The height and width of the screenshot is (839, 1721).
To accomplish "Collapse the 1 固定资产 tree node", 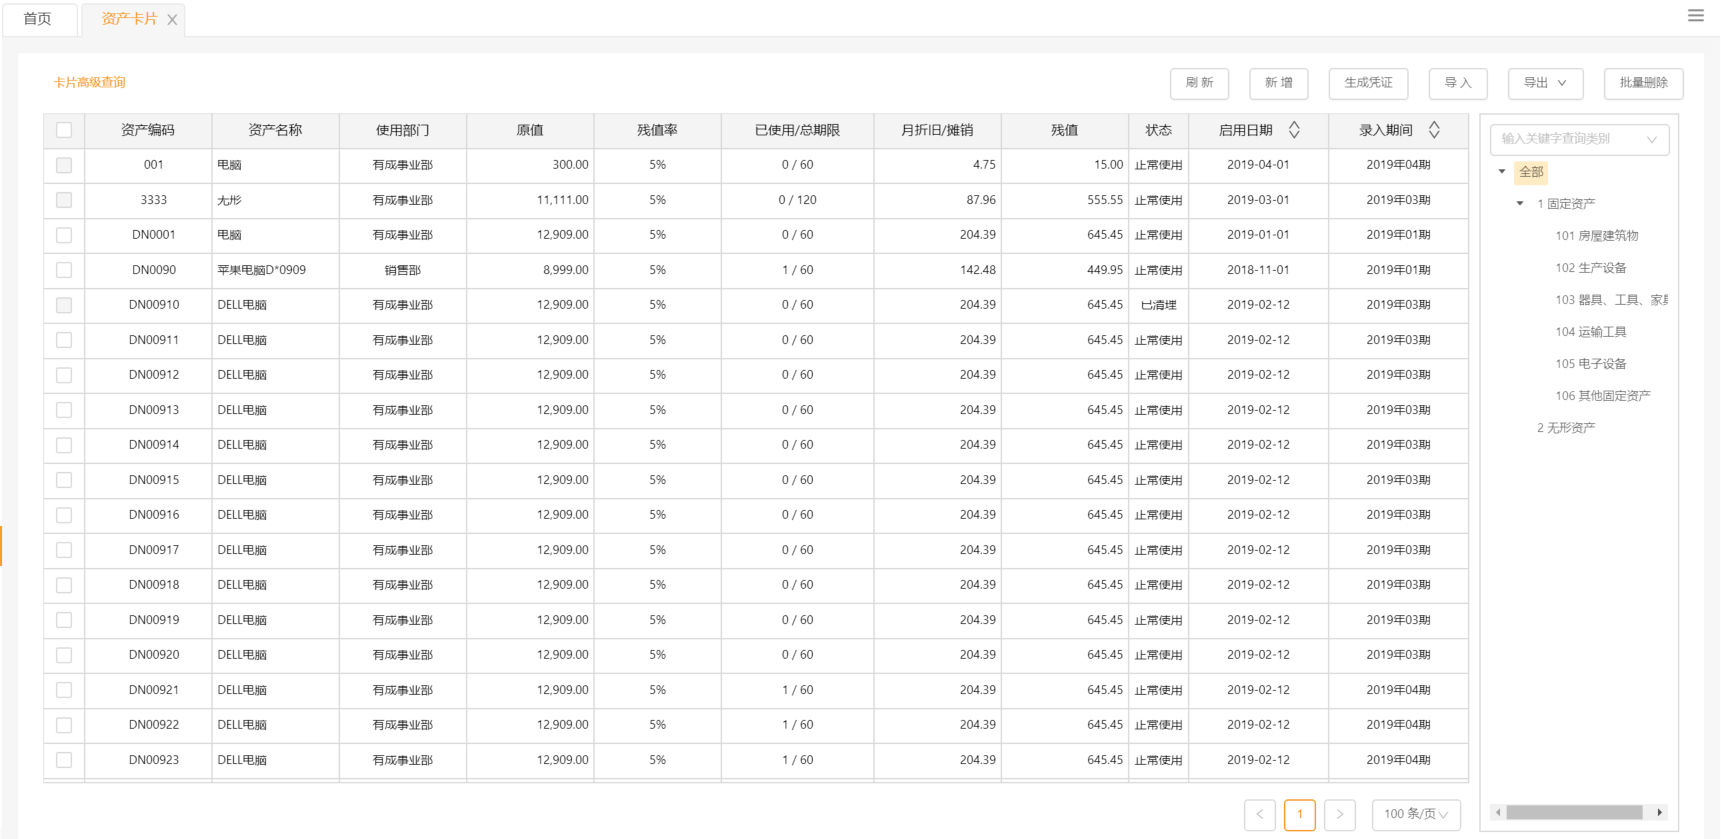I will [x=1520, y=204].
